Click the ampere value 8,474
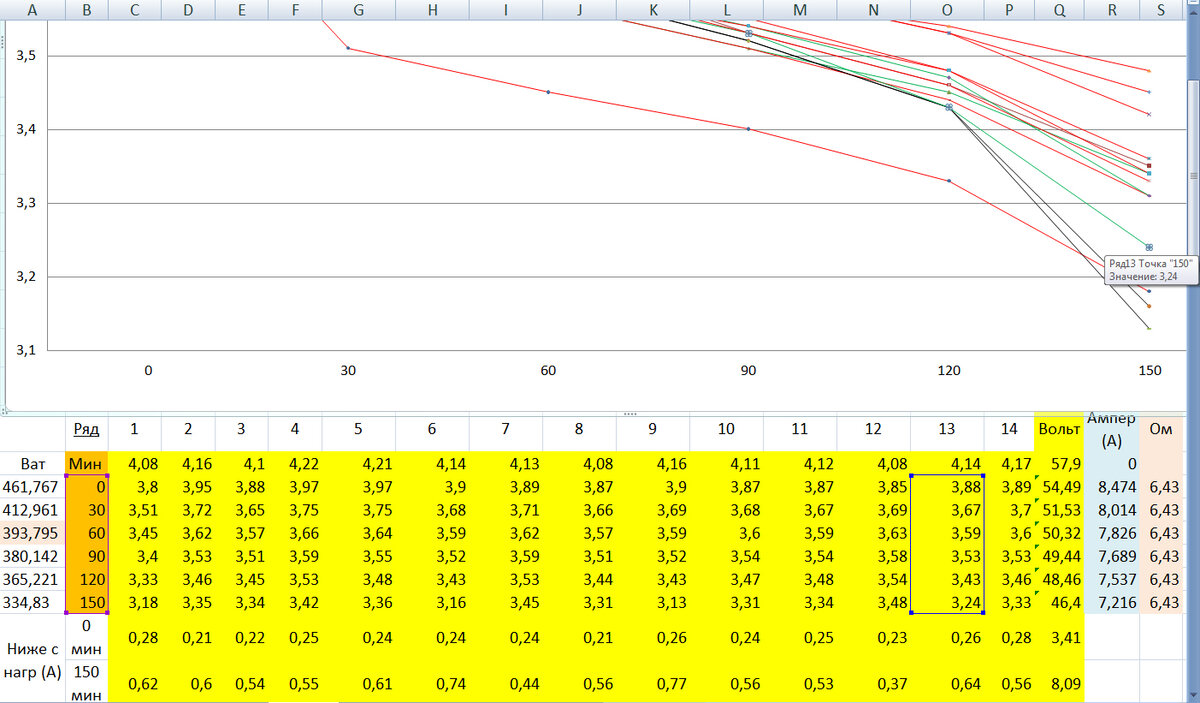Screen dimensions: 1200x703 pos(1111,487)
